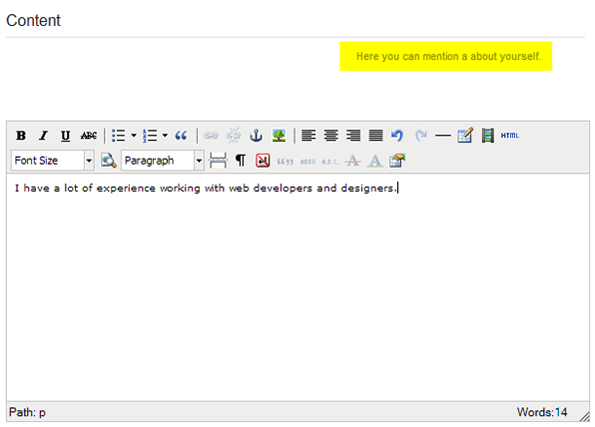Viewport: 595px width, 427px height.
Task: Expand the bullet list style arrow
Action: click(x=134, y=136)
